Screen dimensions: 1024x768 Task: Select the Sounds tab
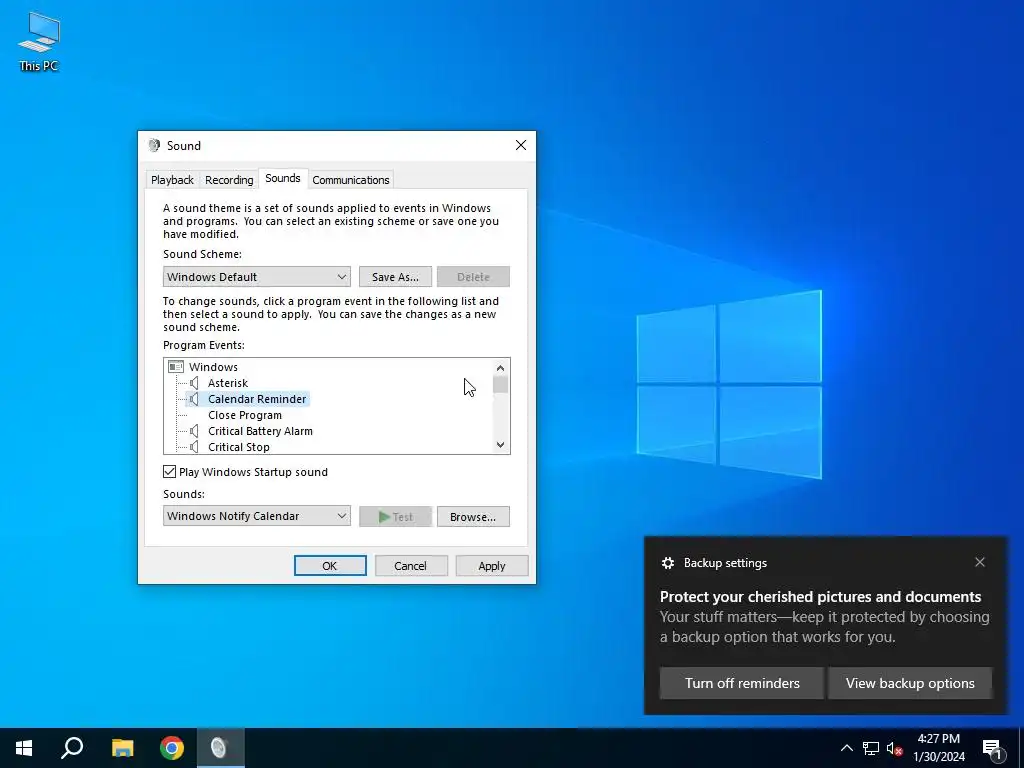pyautogui.click(x=283, y=178)
